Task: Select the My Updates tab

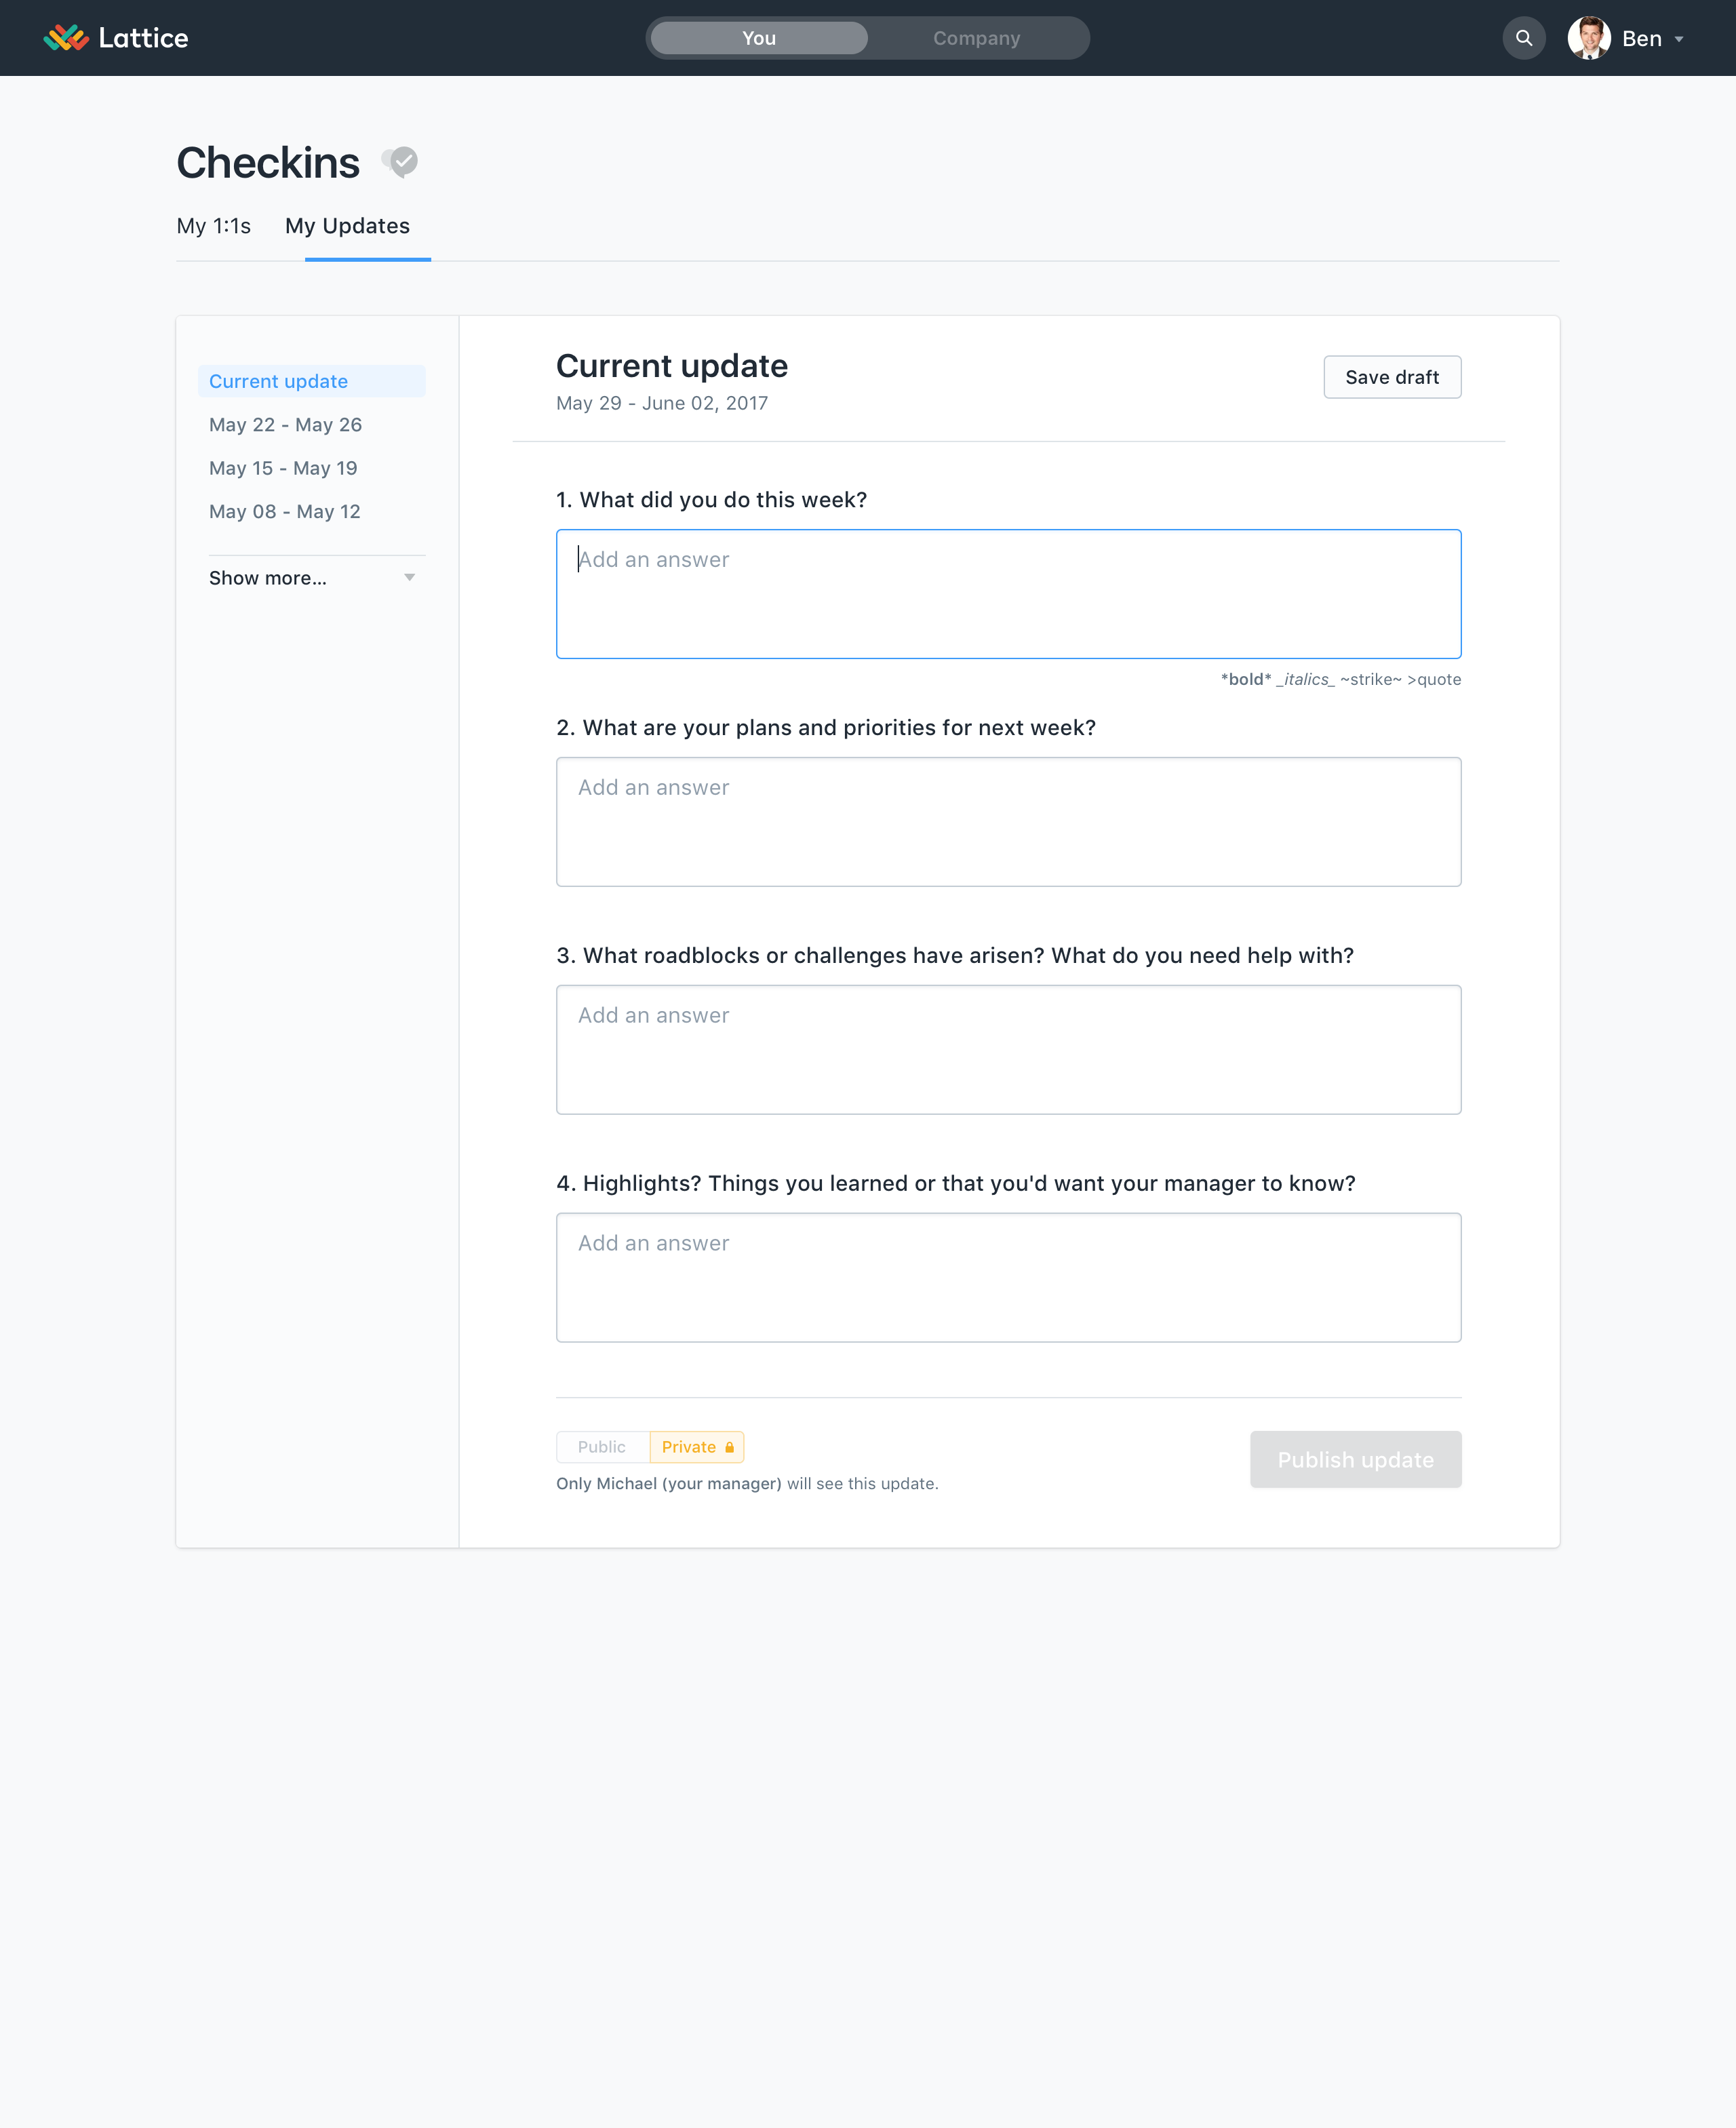Action: 347,226
